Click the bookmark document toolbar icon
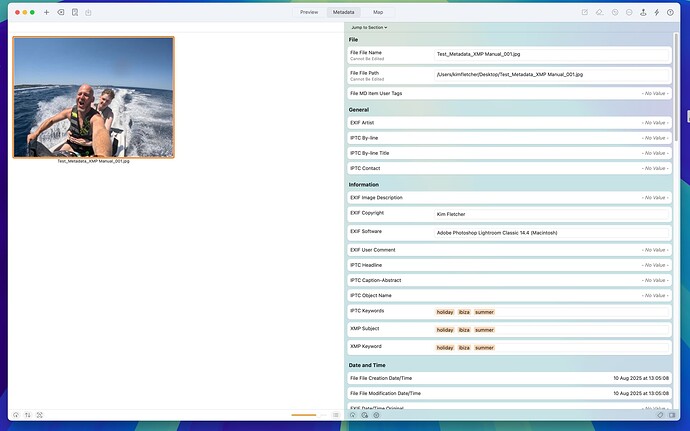The width and height of the screenshot is (690, 431). 75,12
